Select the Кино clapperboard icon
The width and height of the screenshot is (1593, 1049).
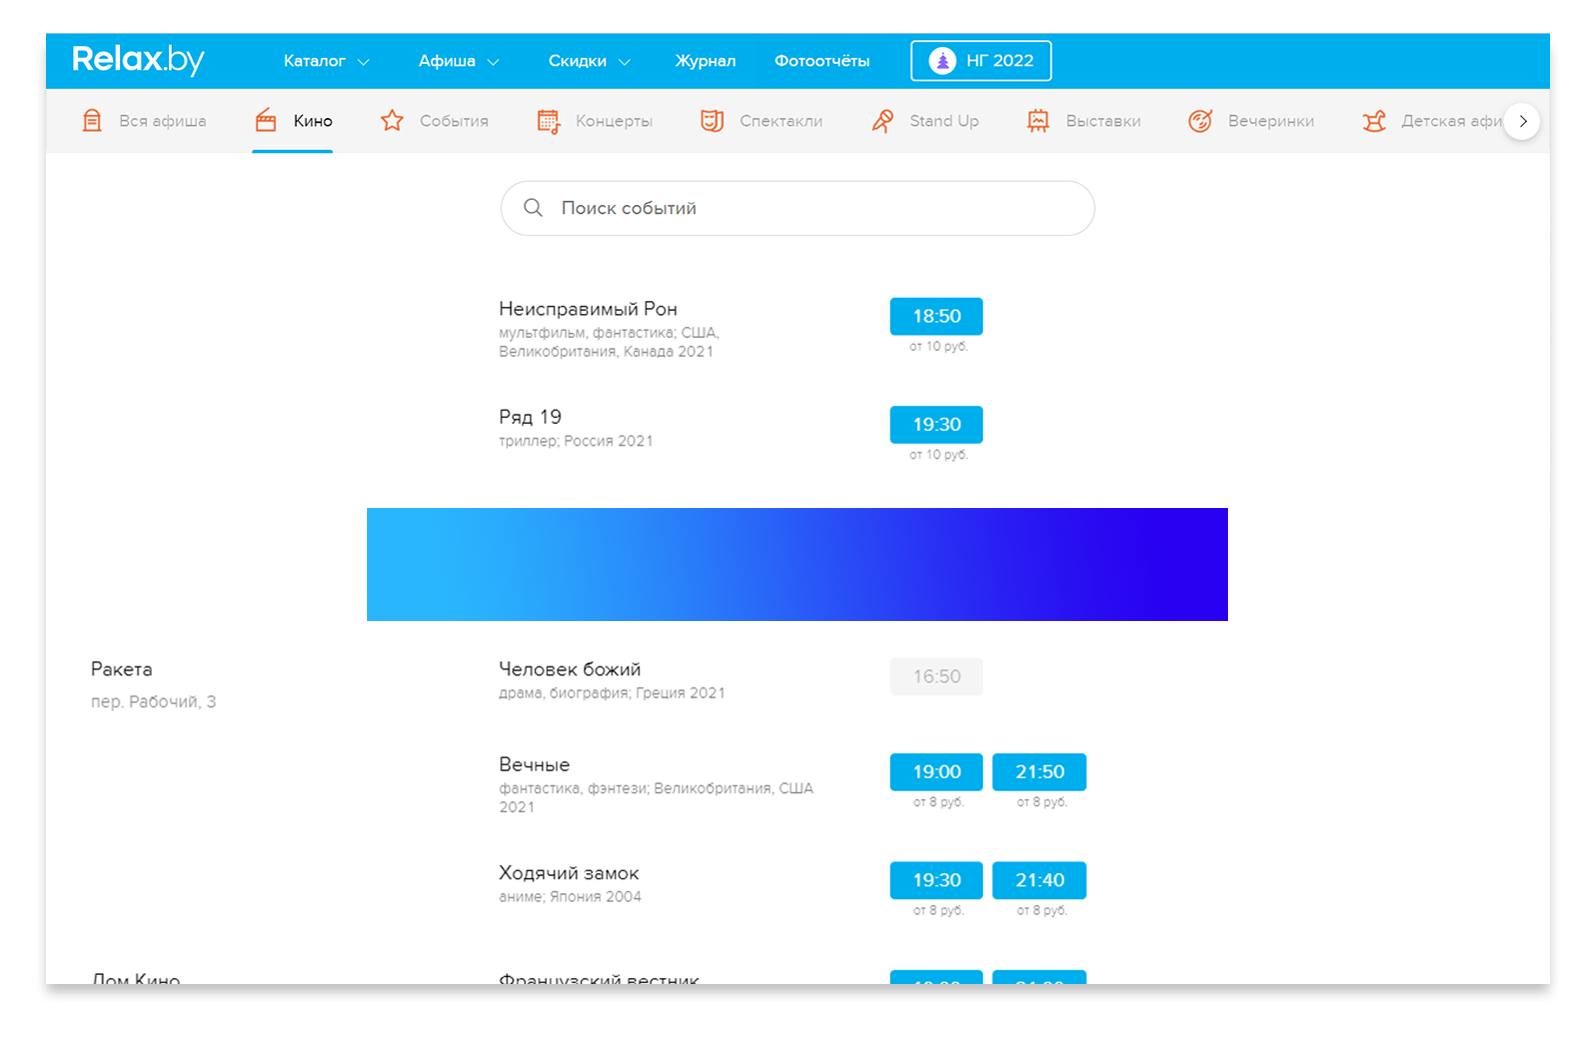(x=266, y=121)
